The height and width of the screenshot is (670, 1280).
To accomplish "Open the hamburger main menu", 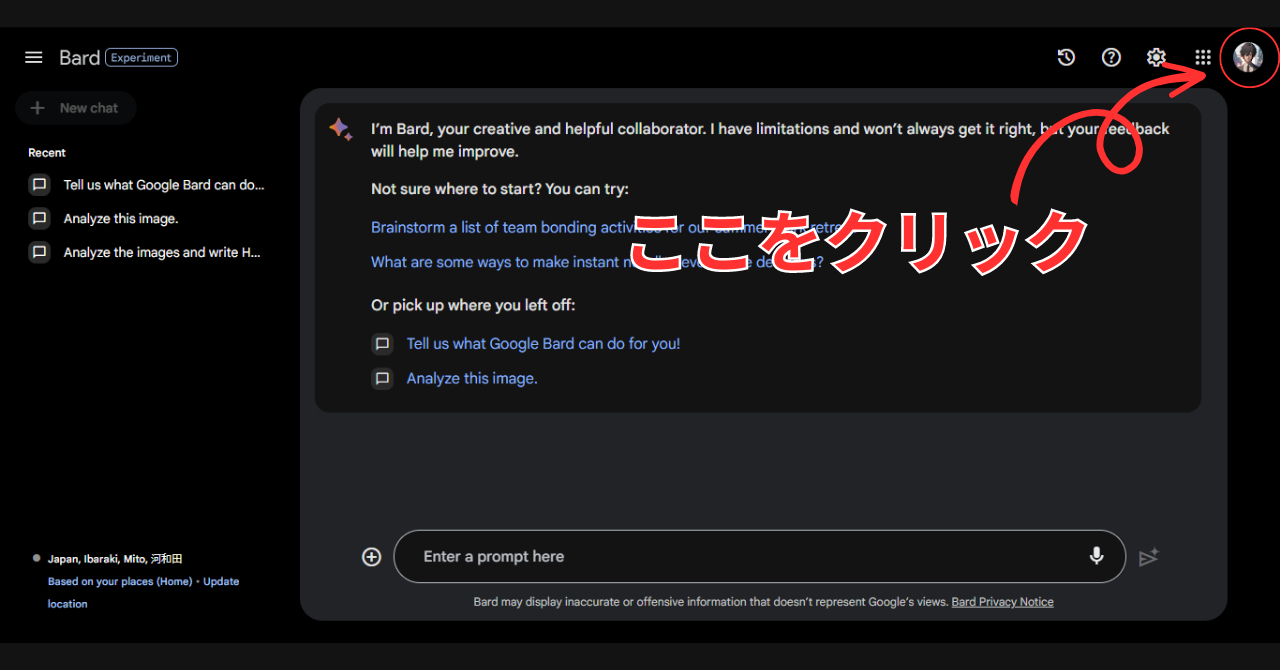I will (34, 58).
